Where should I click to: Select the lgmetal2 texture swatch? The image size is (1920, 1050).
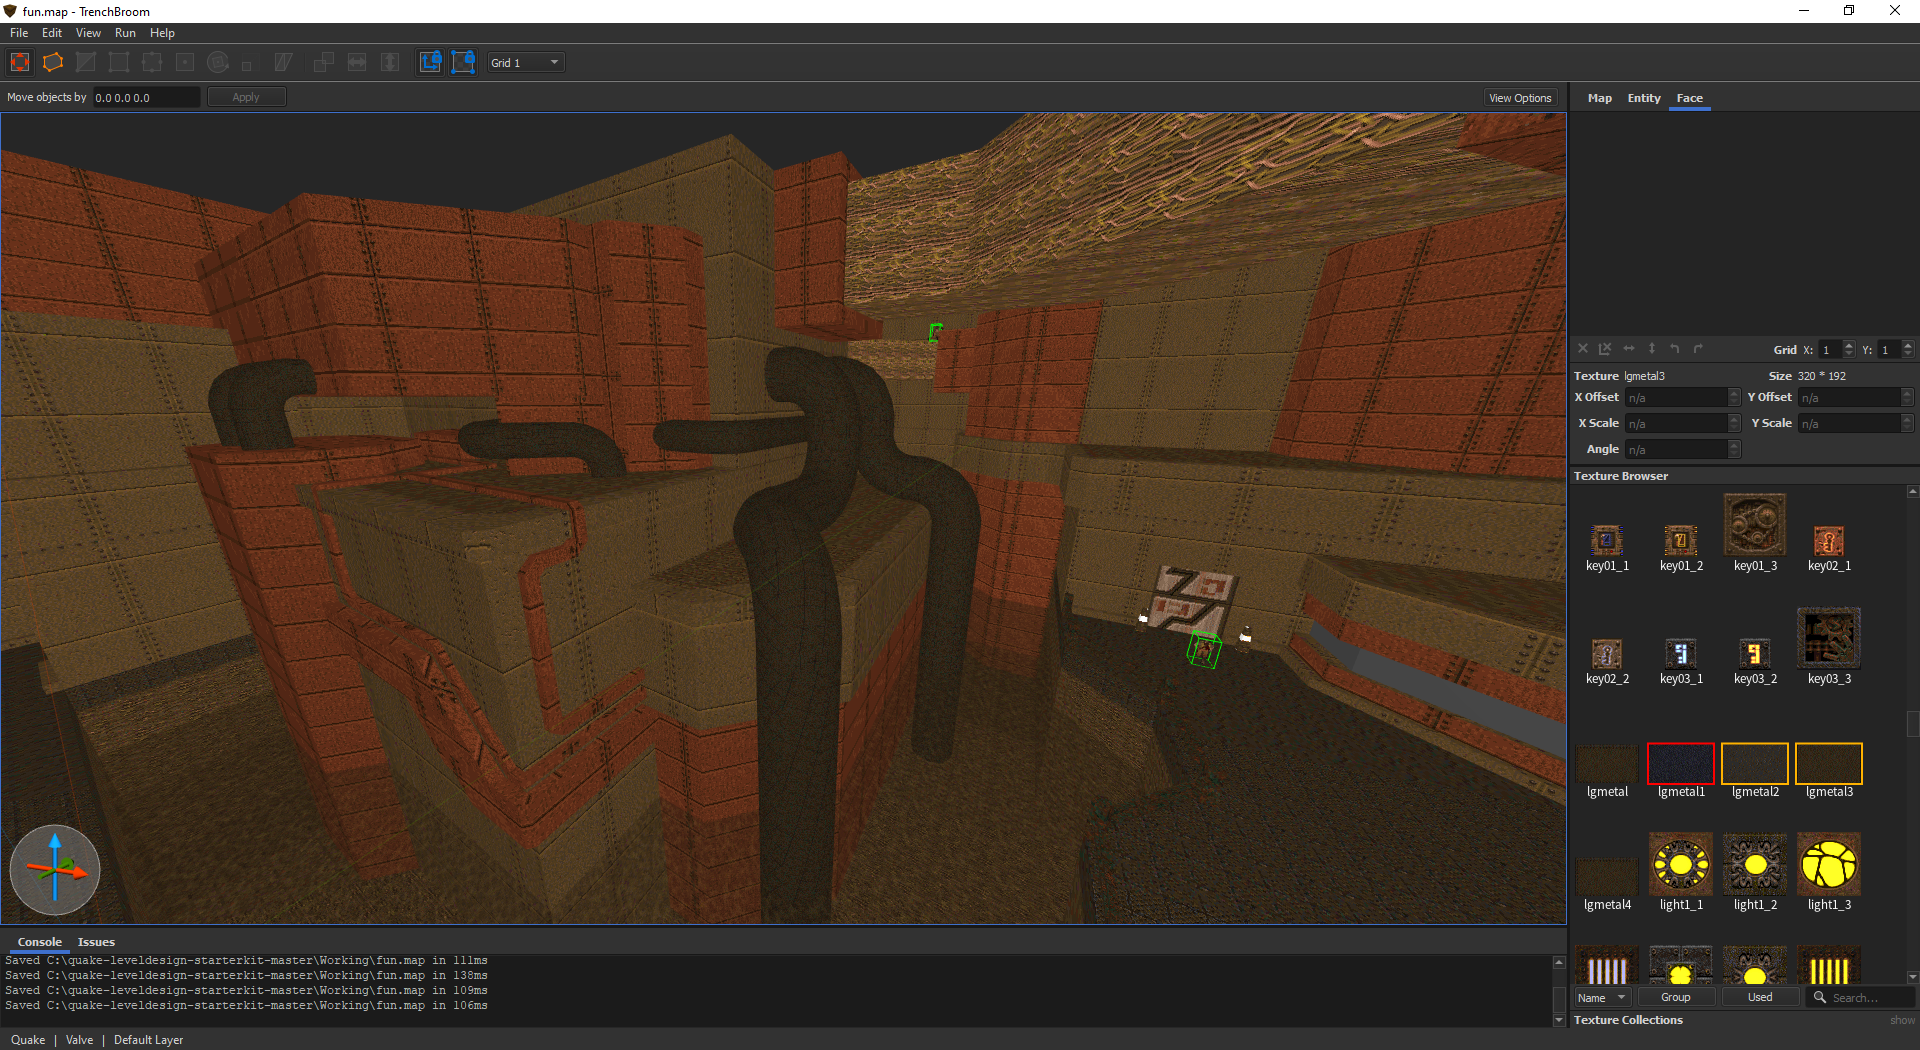(x=1755, y=763)
